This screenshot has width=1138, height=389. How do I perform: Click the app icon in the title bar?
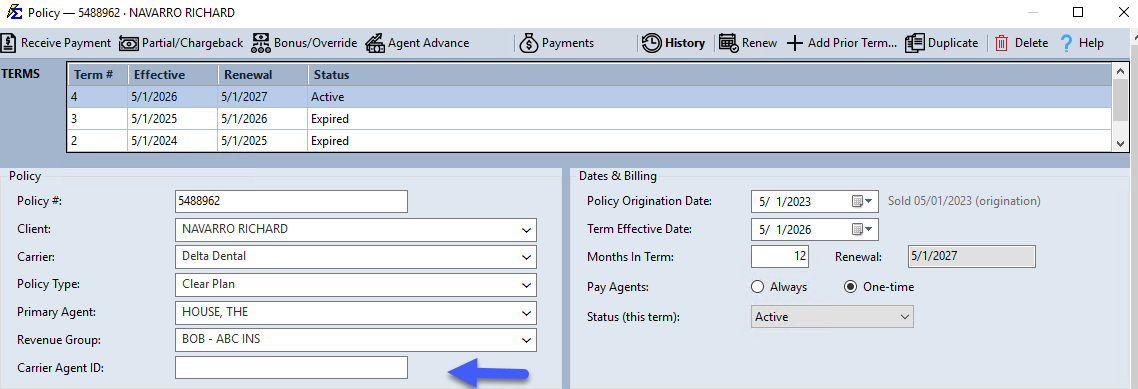click(x=14, y=12)
